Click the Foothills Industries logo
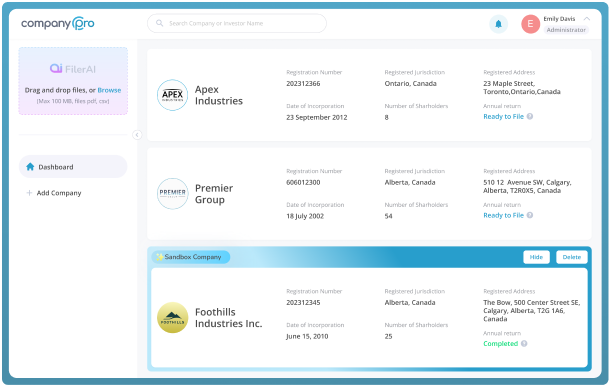611x387 pixels. pos(172,318)
